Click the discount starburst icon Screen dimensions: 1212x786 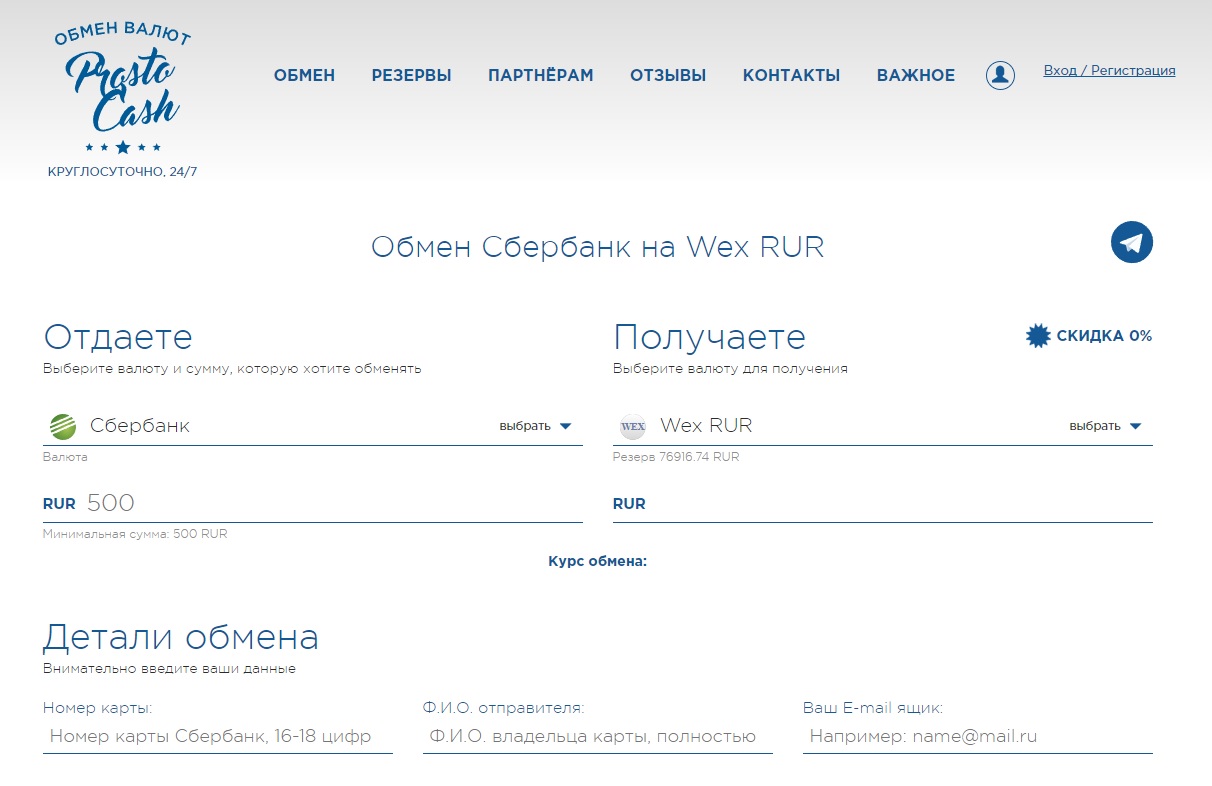pos(1038,336)
